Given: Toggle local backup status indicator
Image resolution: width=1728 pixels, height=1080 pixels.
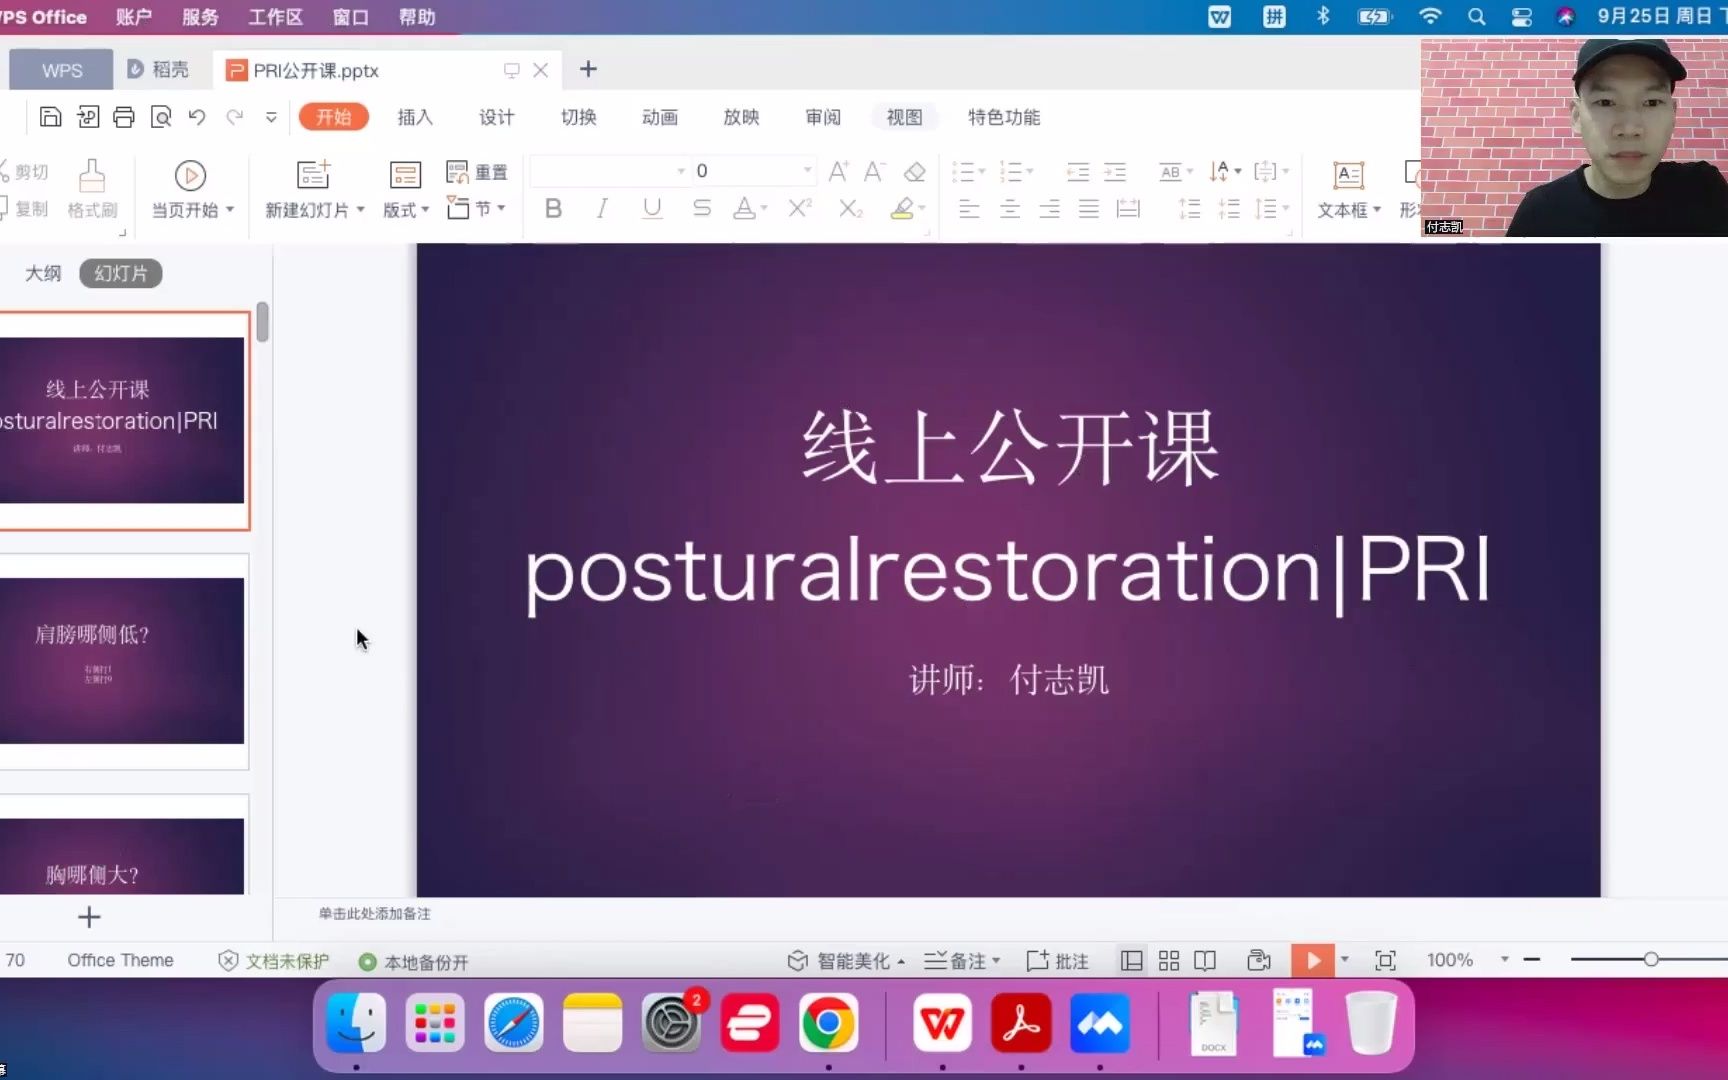Looking at the screenshot, I should pyautogui.click(x=413, y=961).
